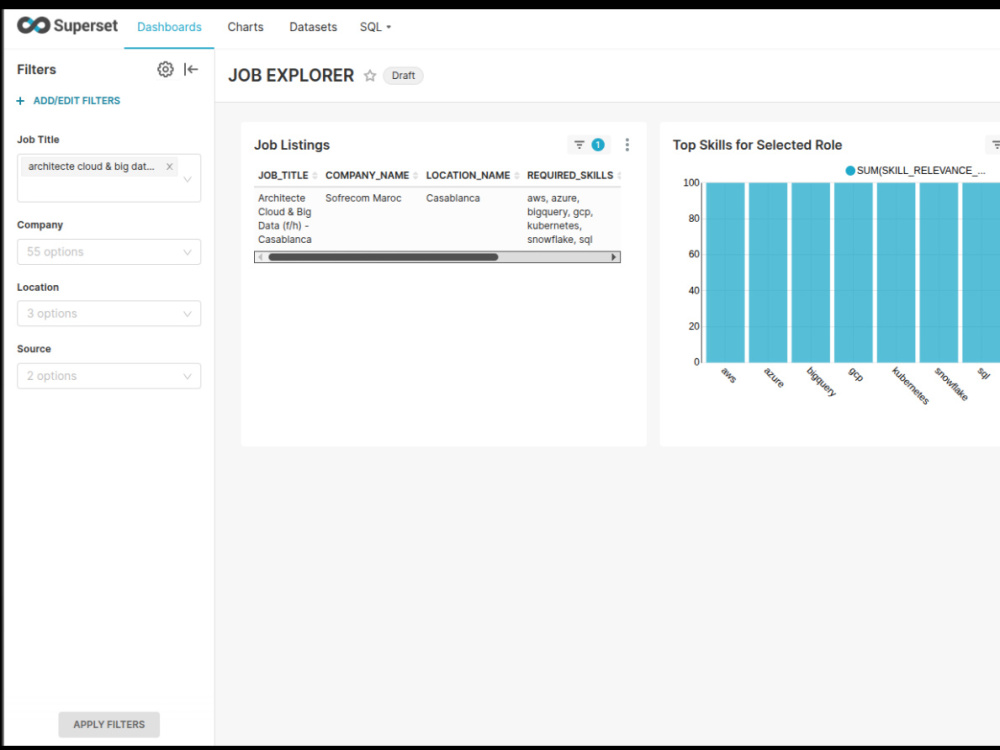
Task: Click the COMPANY_NAME column header
Action: (x=367, y=175)
